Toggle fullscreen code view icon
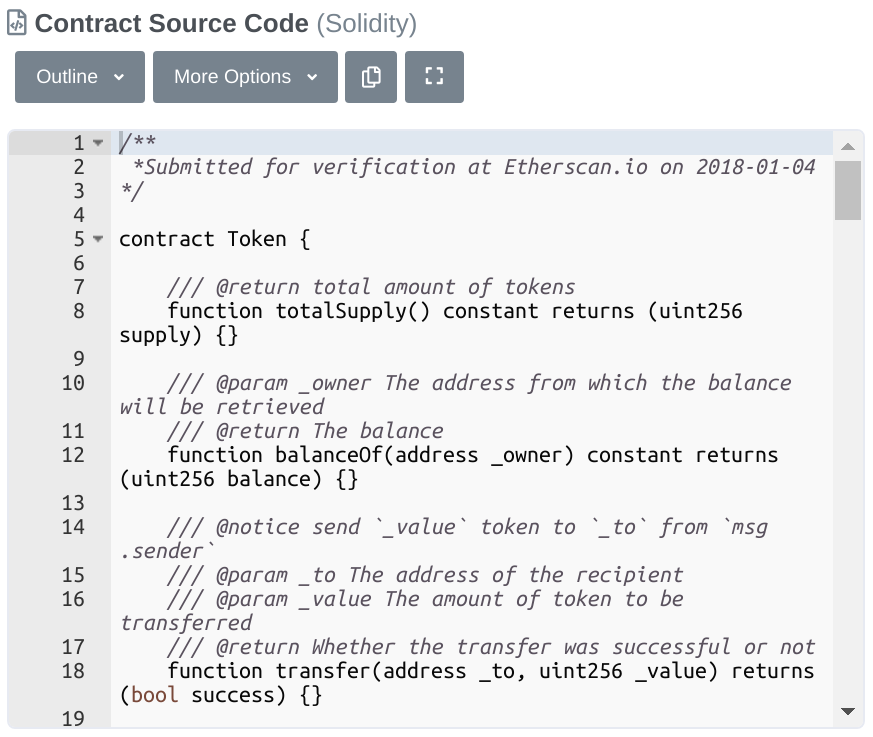 point(434,77)
